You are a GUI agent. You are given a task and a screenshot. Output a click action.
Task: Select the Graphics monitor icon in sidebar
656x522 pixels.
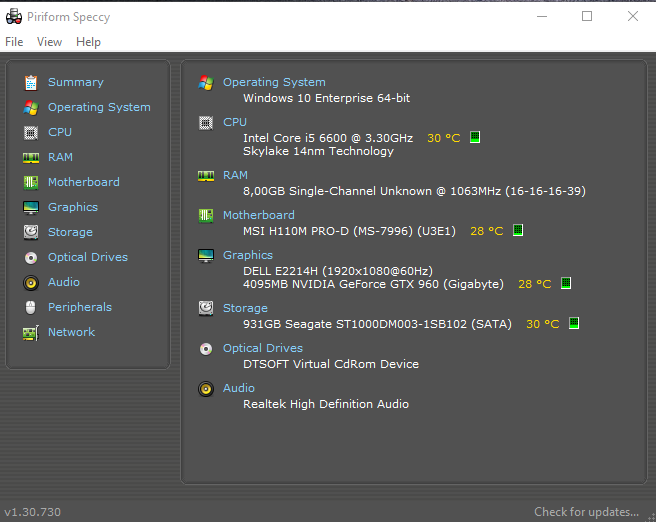pos(30,207)
